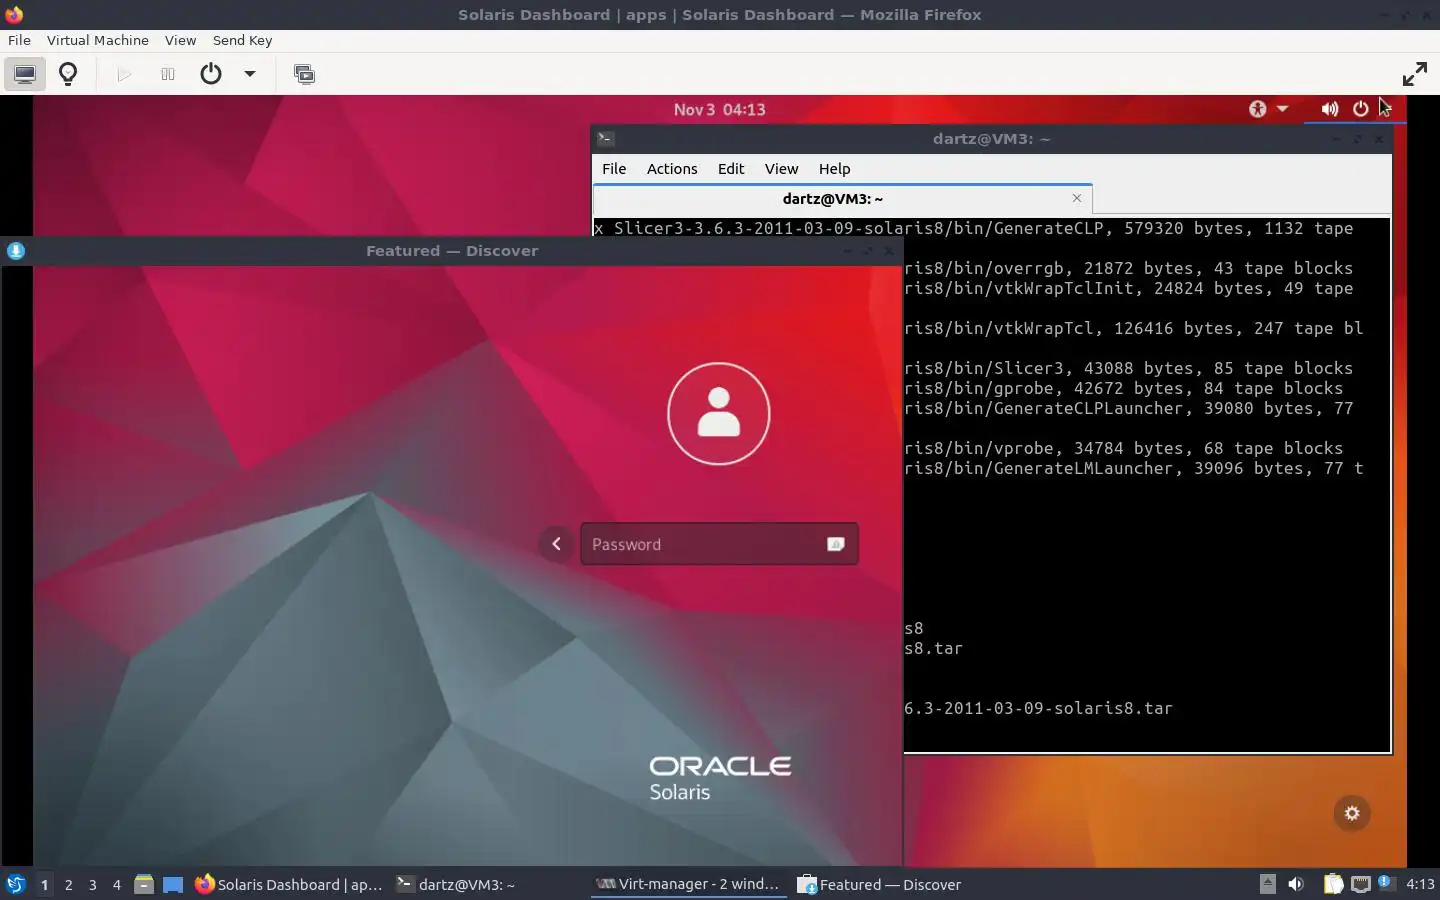Open the application launcher in taskbar

pos(16,884)
